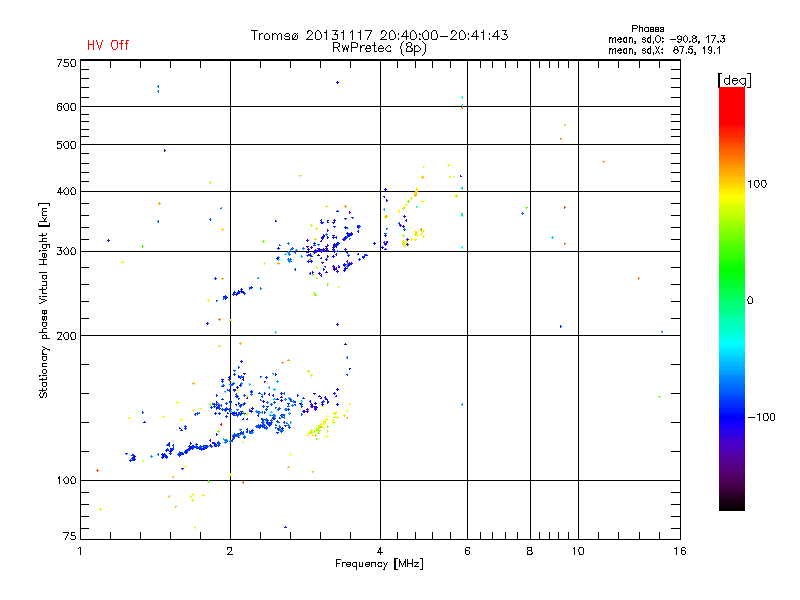Click the frequency axis tick label "8"
The image size is (800, 600).
[x=530, y=551]
